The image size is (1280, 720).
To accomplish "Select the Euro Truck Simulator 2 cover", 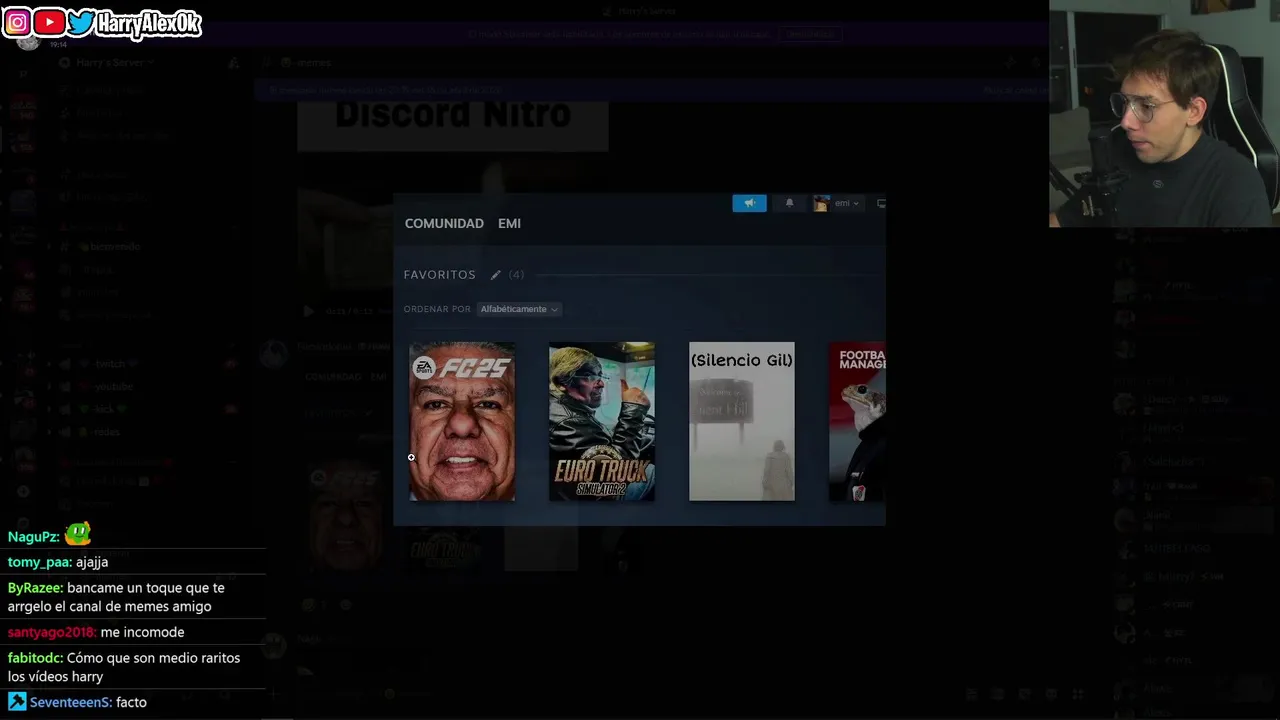I will [x=602, y=421].
